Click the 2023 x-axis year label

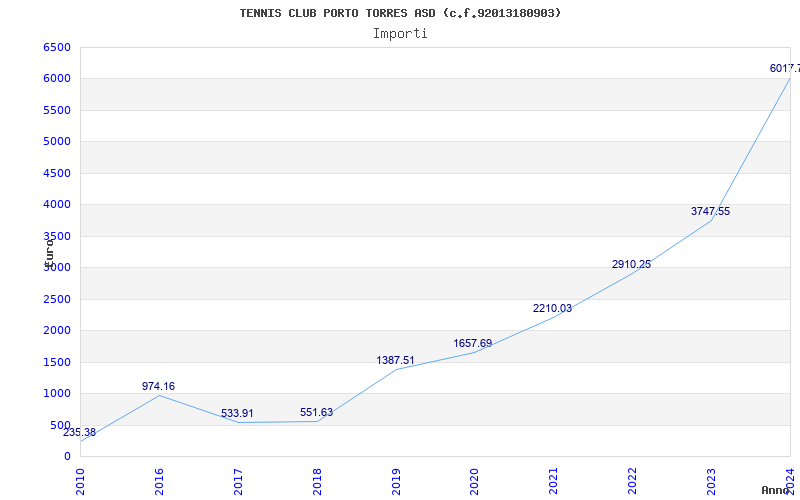pos(711,482)
